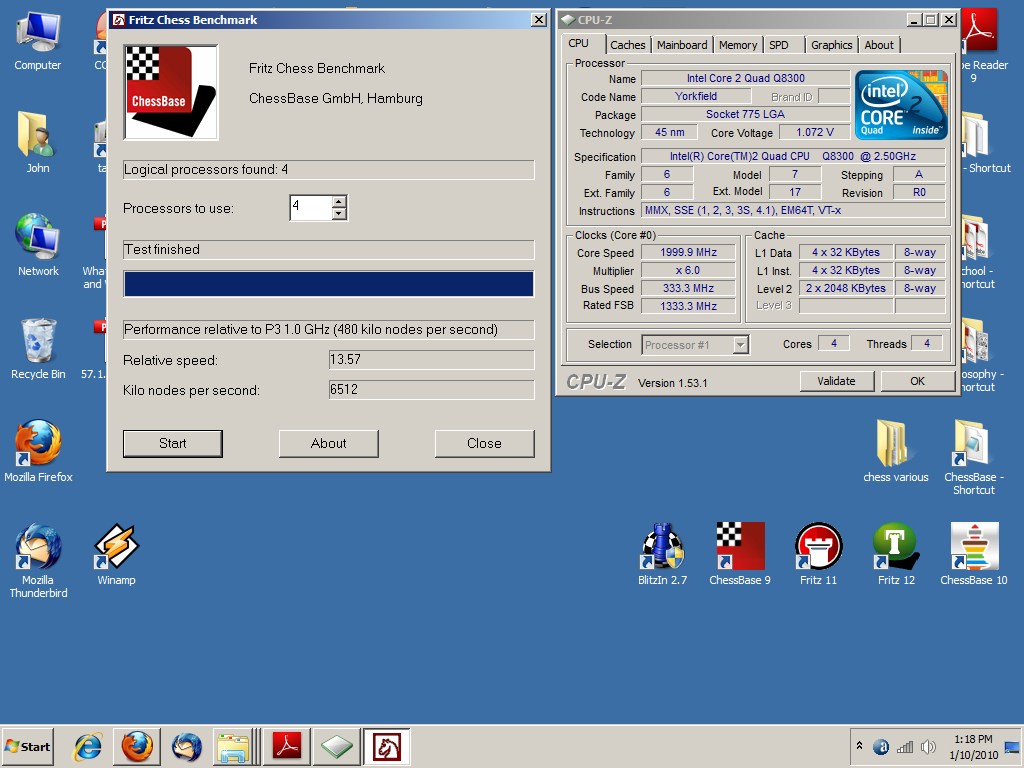The image size is (1024, 768).
Task: Decrease the processors-to-use spinner value
Action: [338, 214]
